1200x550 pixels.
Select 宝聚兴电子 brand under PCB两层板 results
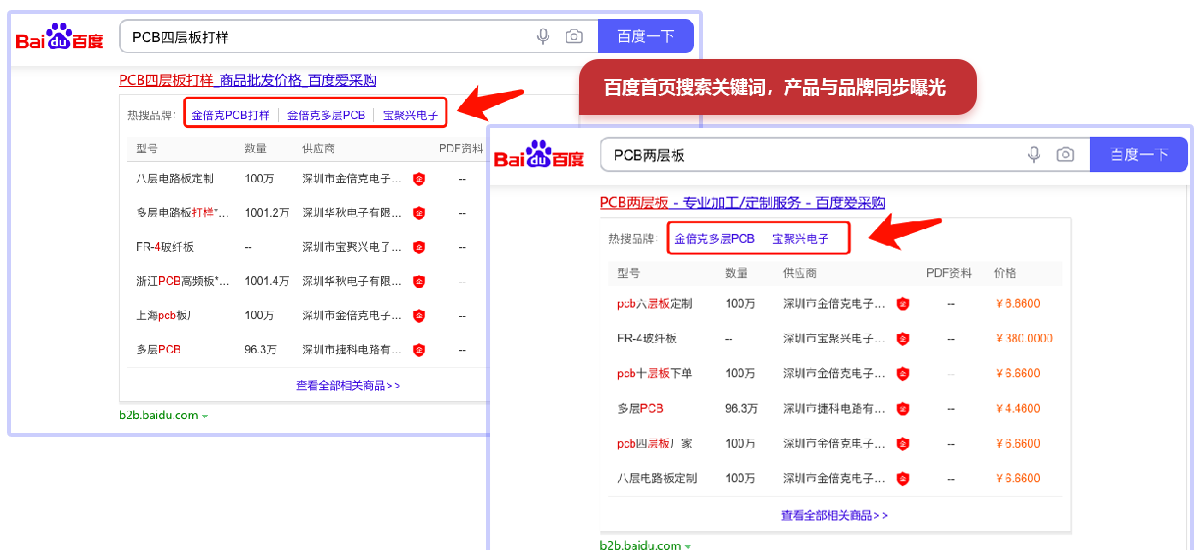[800, 239]
